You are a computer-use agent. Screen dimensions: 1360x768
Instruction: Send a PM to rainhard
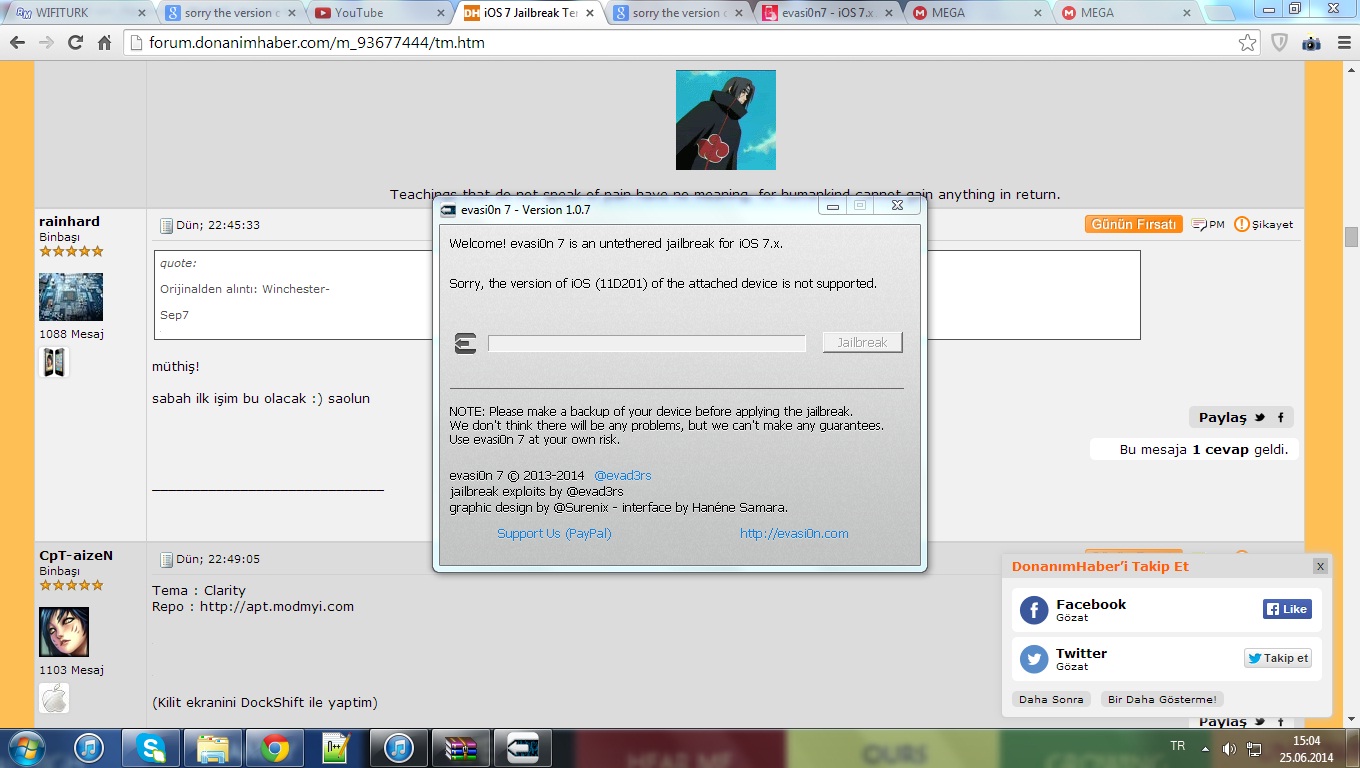[x=1208, y=224]
